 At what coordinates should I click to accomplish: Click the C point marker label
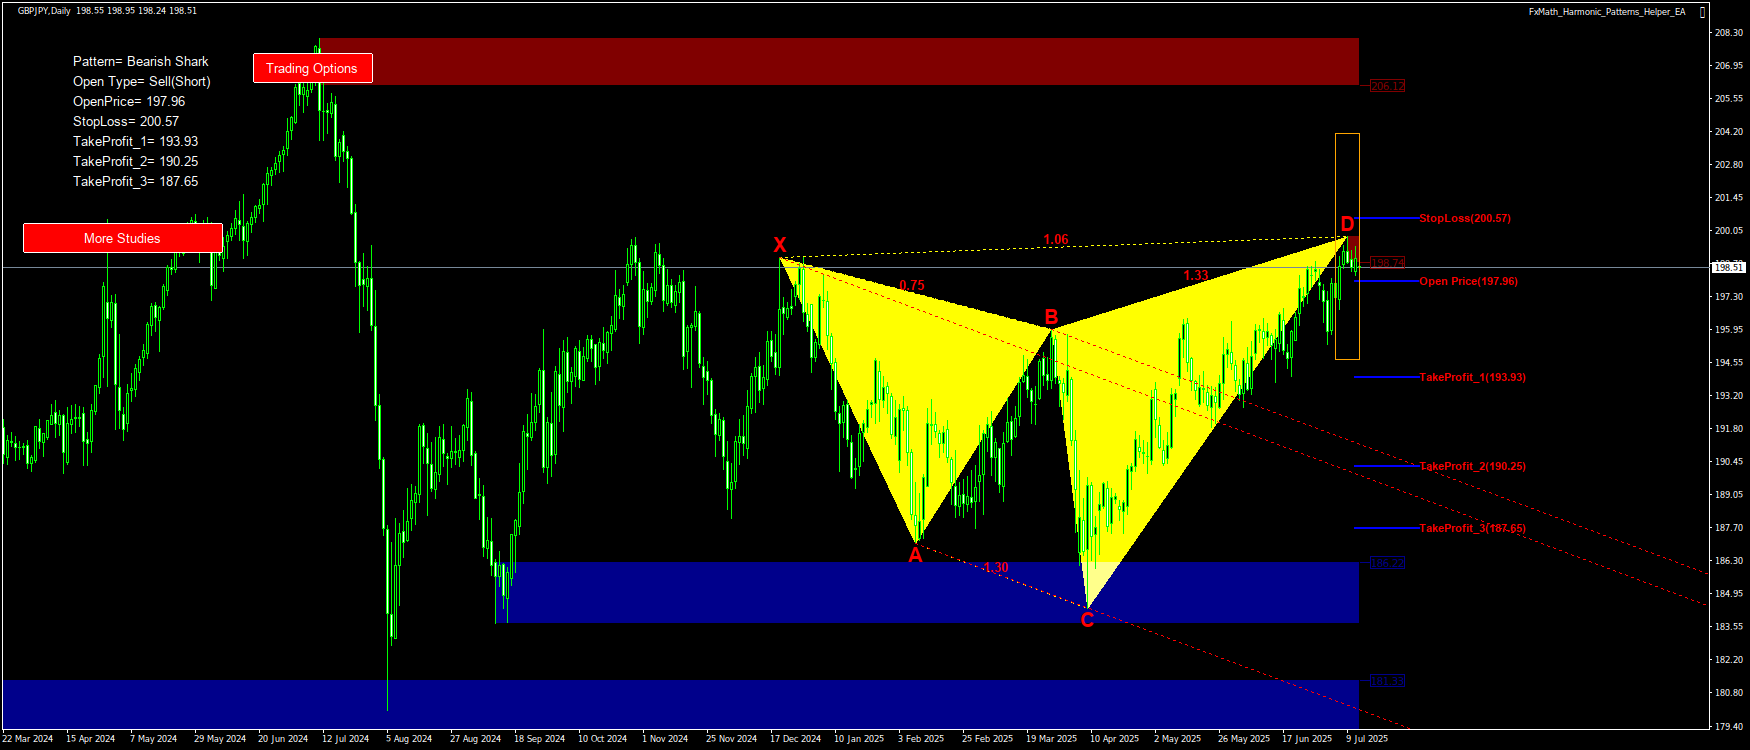pos(1087,620)
